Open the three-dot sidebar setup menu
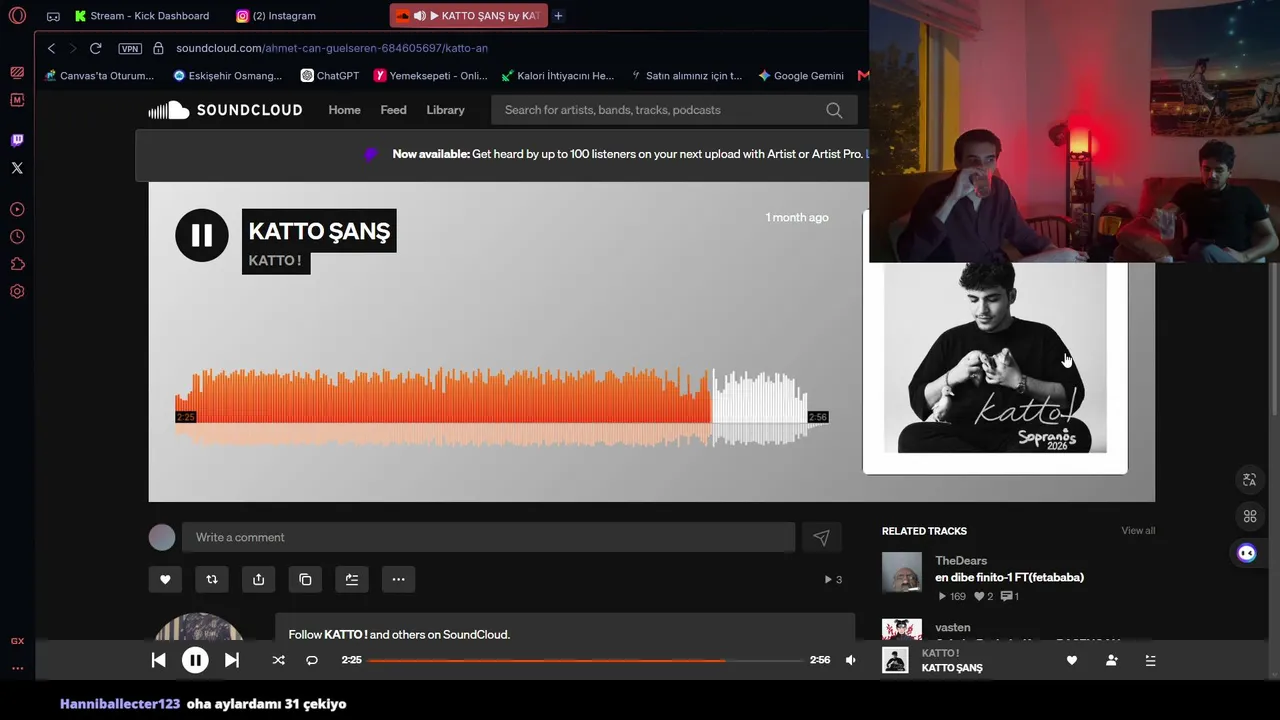 tap(17, 668)
